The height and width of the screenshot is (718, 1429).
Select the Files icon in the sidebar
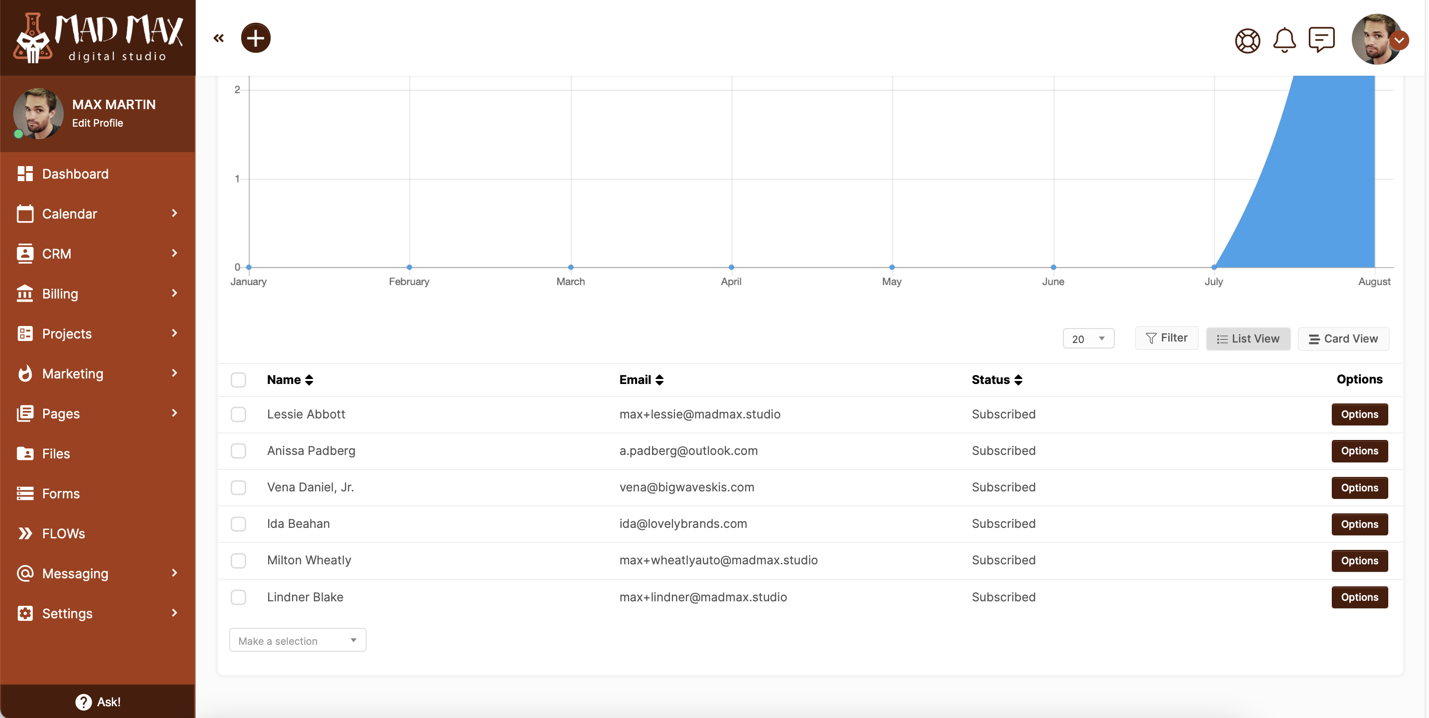[x=25, y=453]
